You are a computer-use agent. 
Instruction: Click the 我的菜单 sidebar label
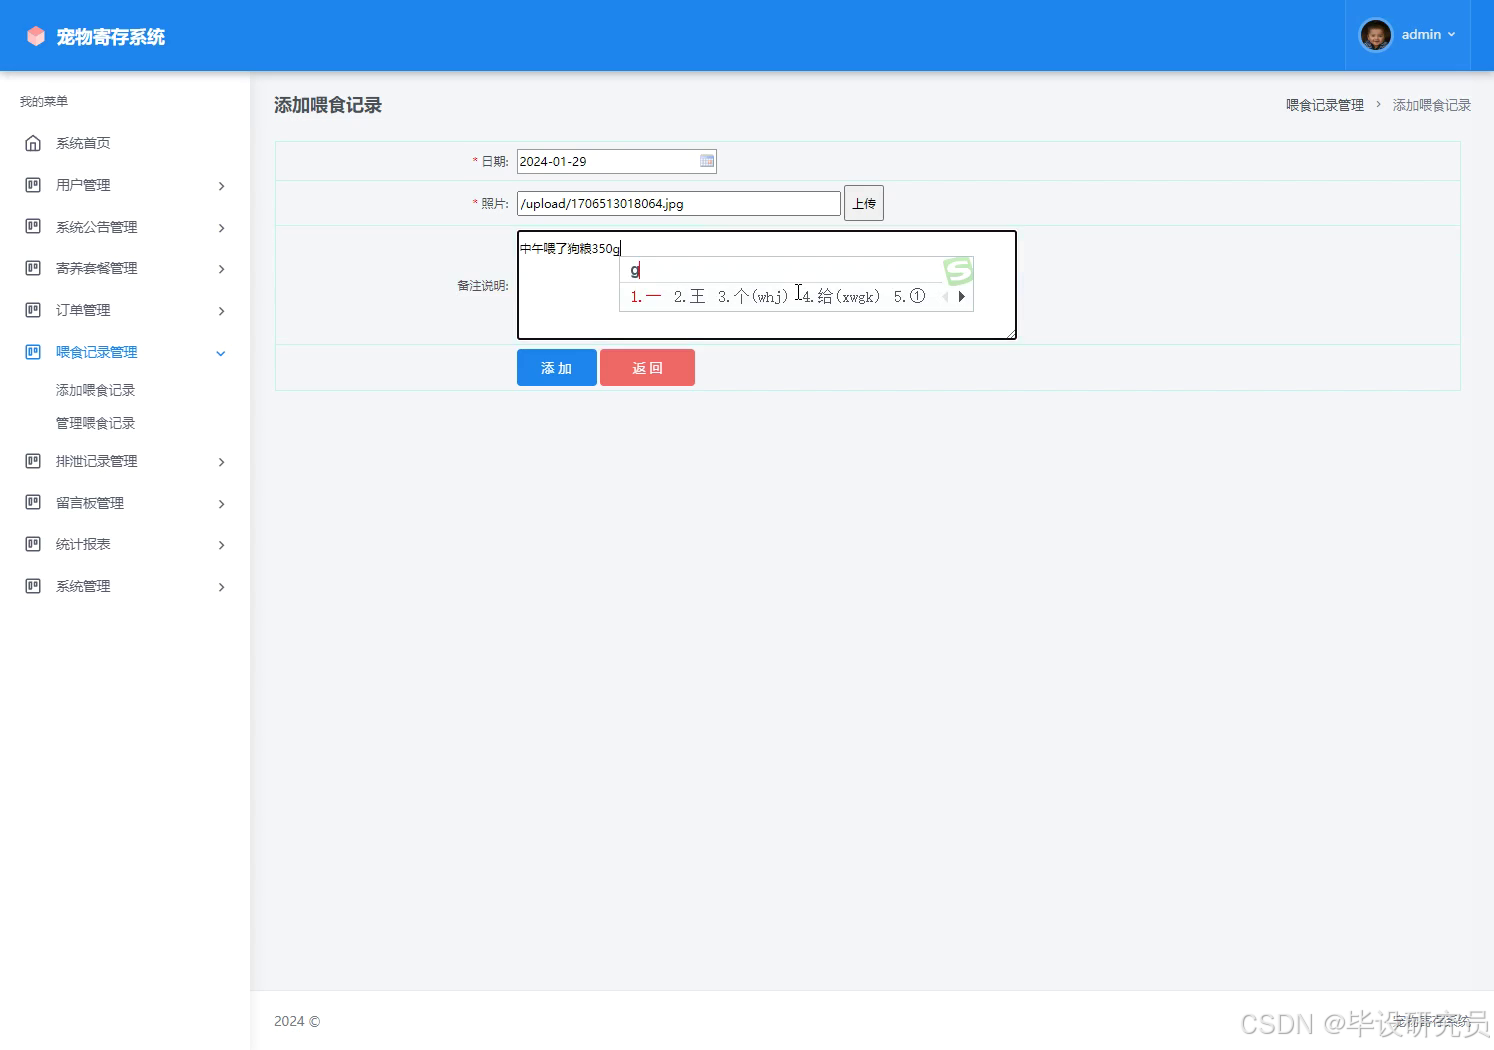click(44, 101)
